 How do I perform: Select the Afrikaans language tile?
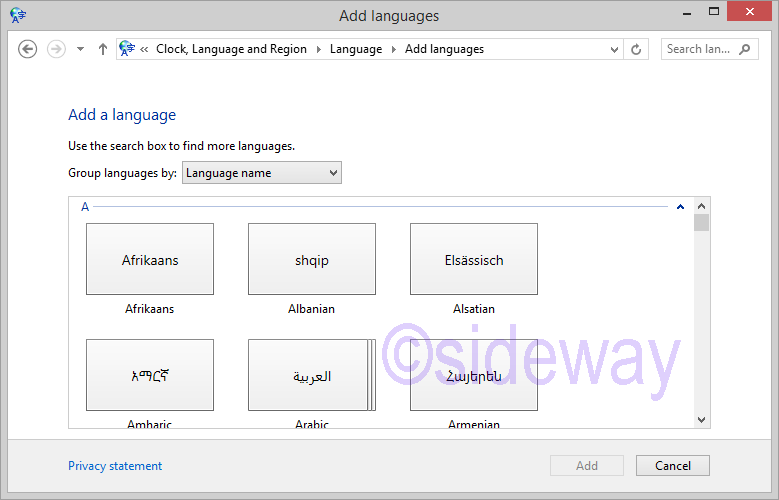(150, 260)
